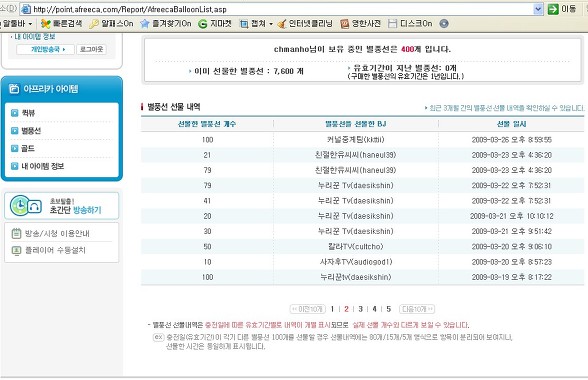Click the count 50 in 칼라TV row
The image size is (588, 380).
(207, 246)
